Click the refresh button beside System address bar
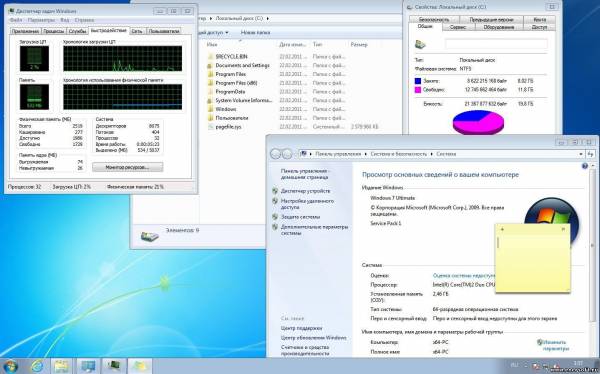 [x=590, y=154]
